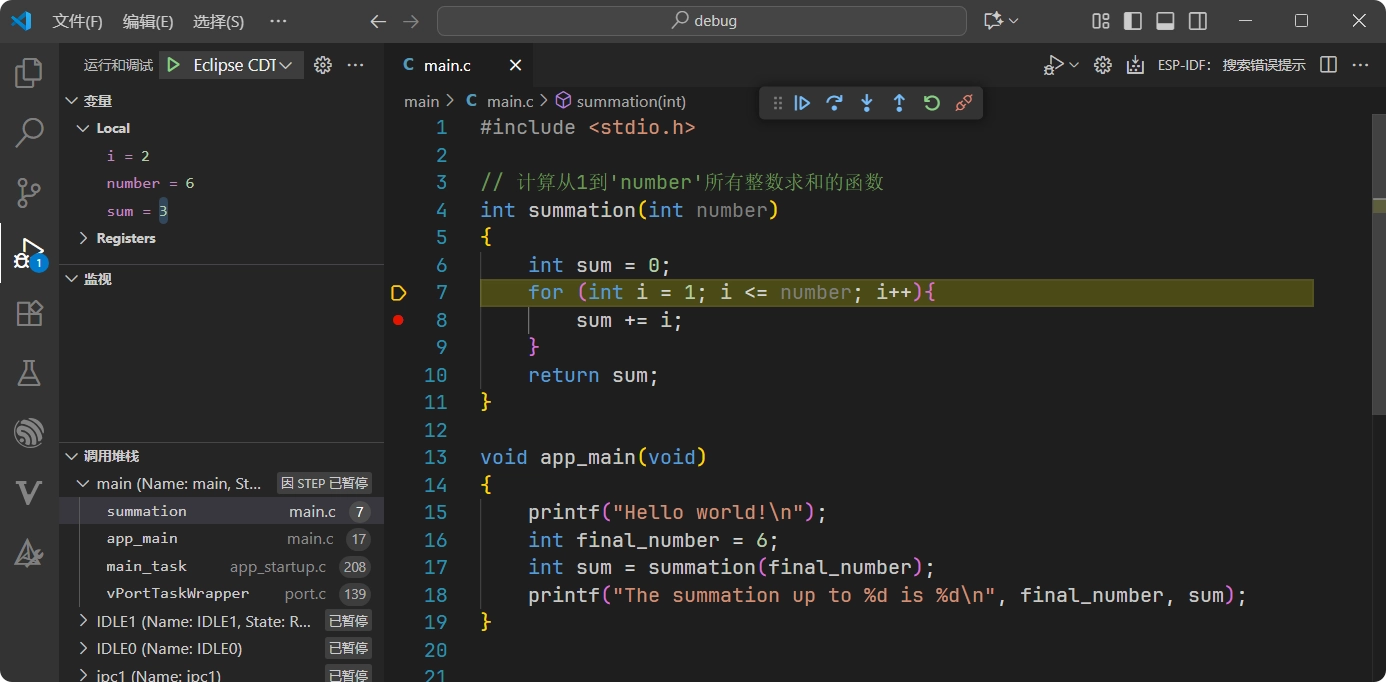The image size is (1386, 682).
Task: Open the Testing view flask icon
Action: [28, 372]
